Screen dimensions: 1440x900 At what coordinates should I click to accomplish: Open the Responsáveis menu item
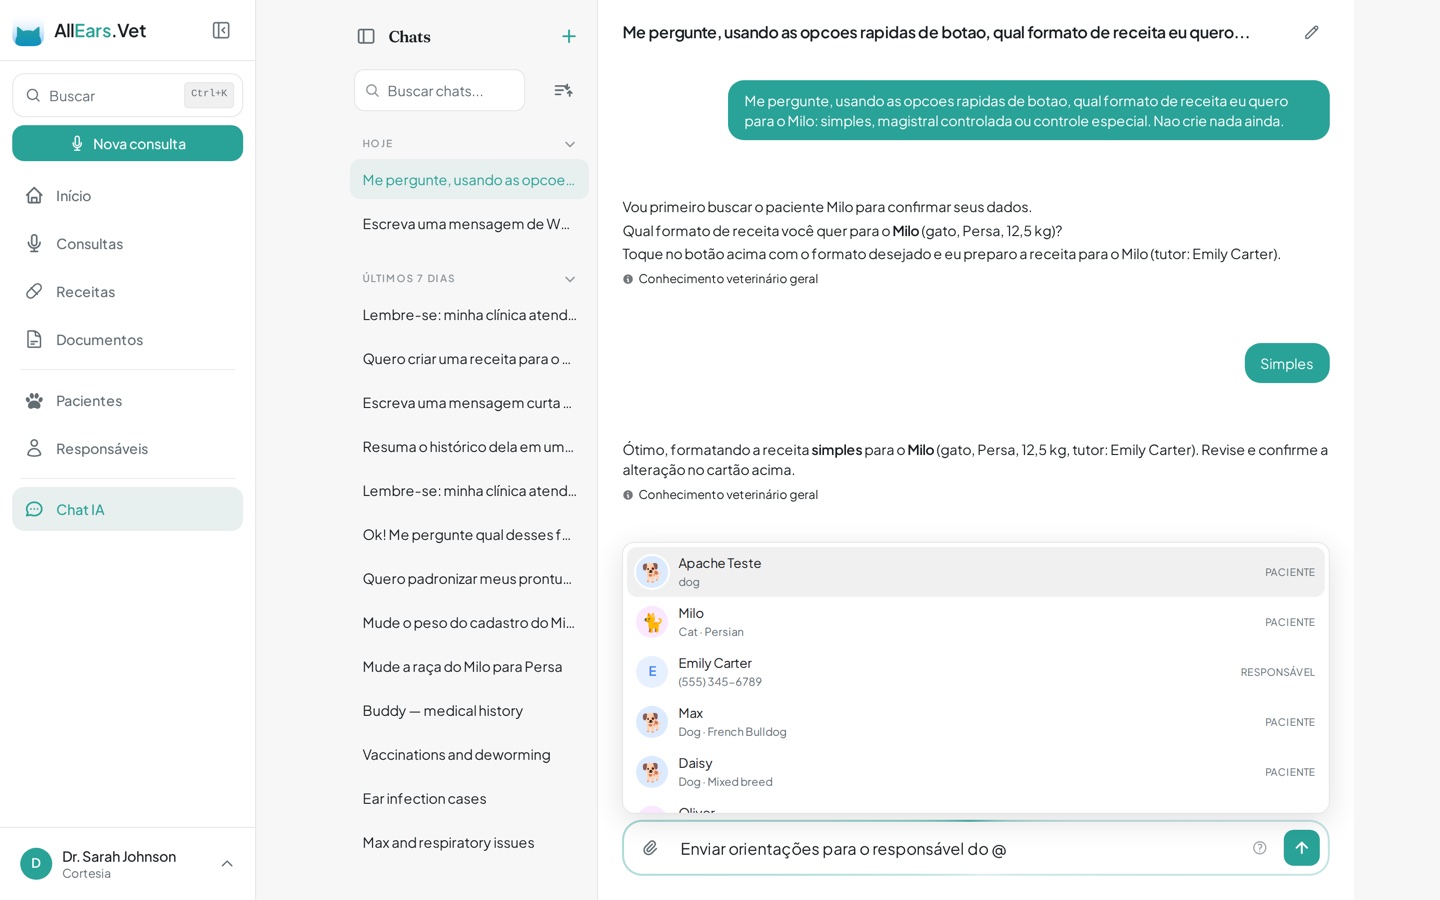click(127, 448)
